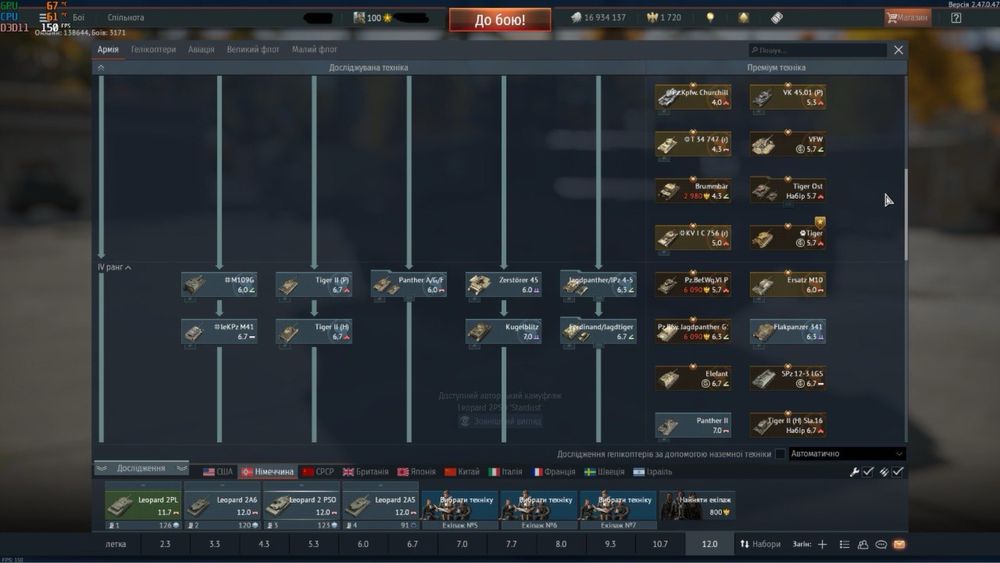Viewport: 1000px width, 563px height.
Task: Open the chat bubble icon
Action: 881,545
